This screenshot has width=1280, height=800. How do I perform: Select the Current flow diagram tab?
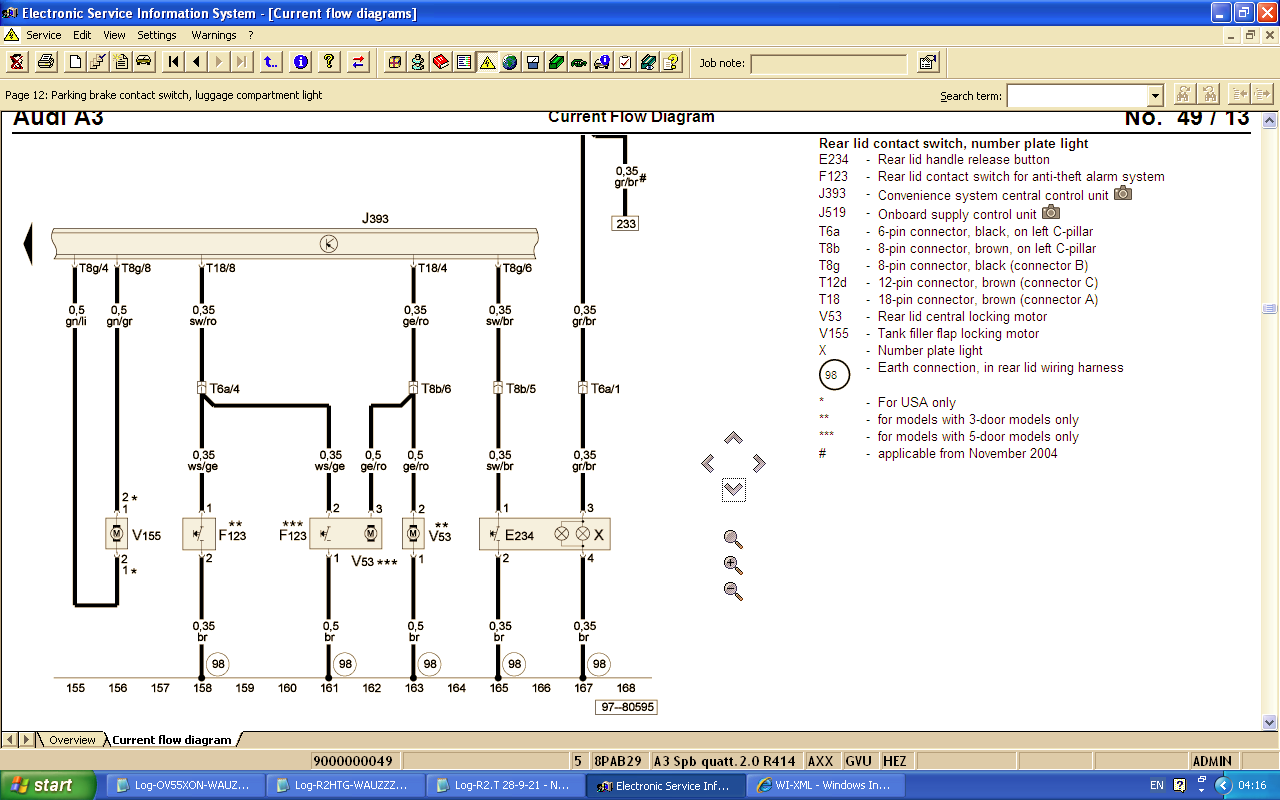171,740
